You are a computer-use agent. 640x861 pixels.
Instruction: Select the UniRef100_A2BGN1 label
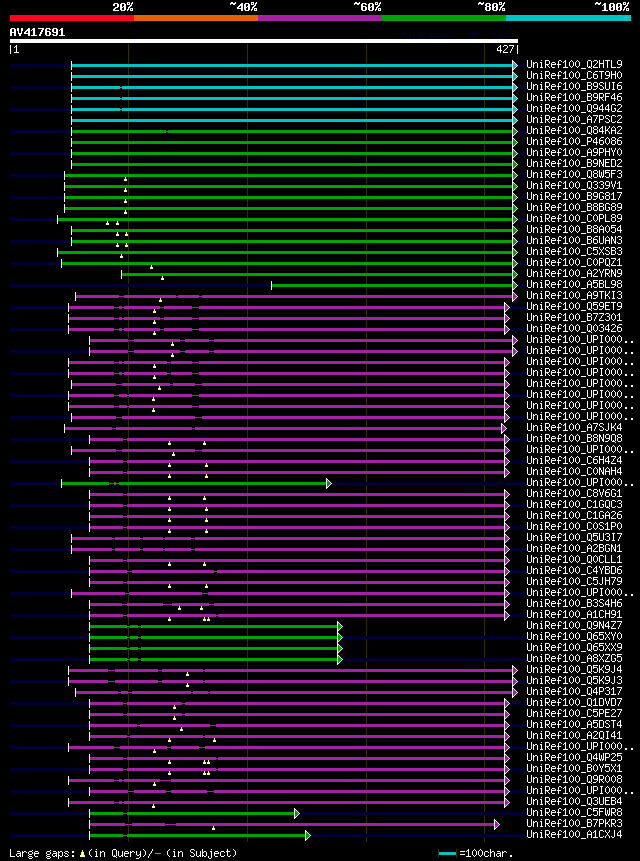pos(574,548)
